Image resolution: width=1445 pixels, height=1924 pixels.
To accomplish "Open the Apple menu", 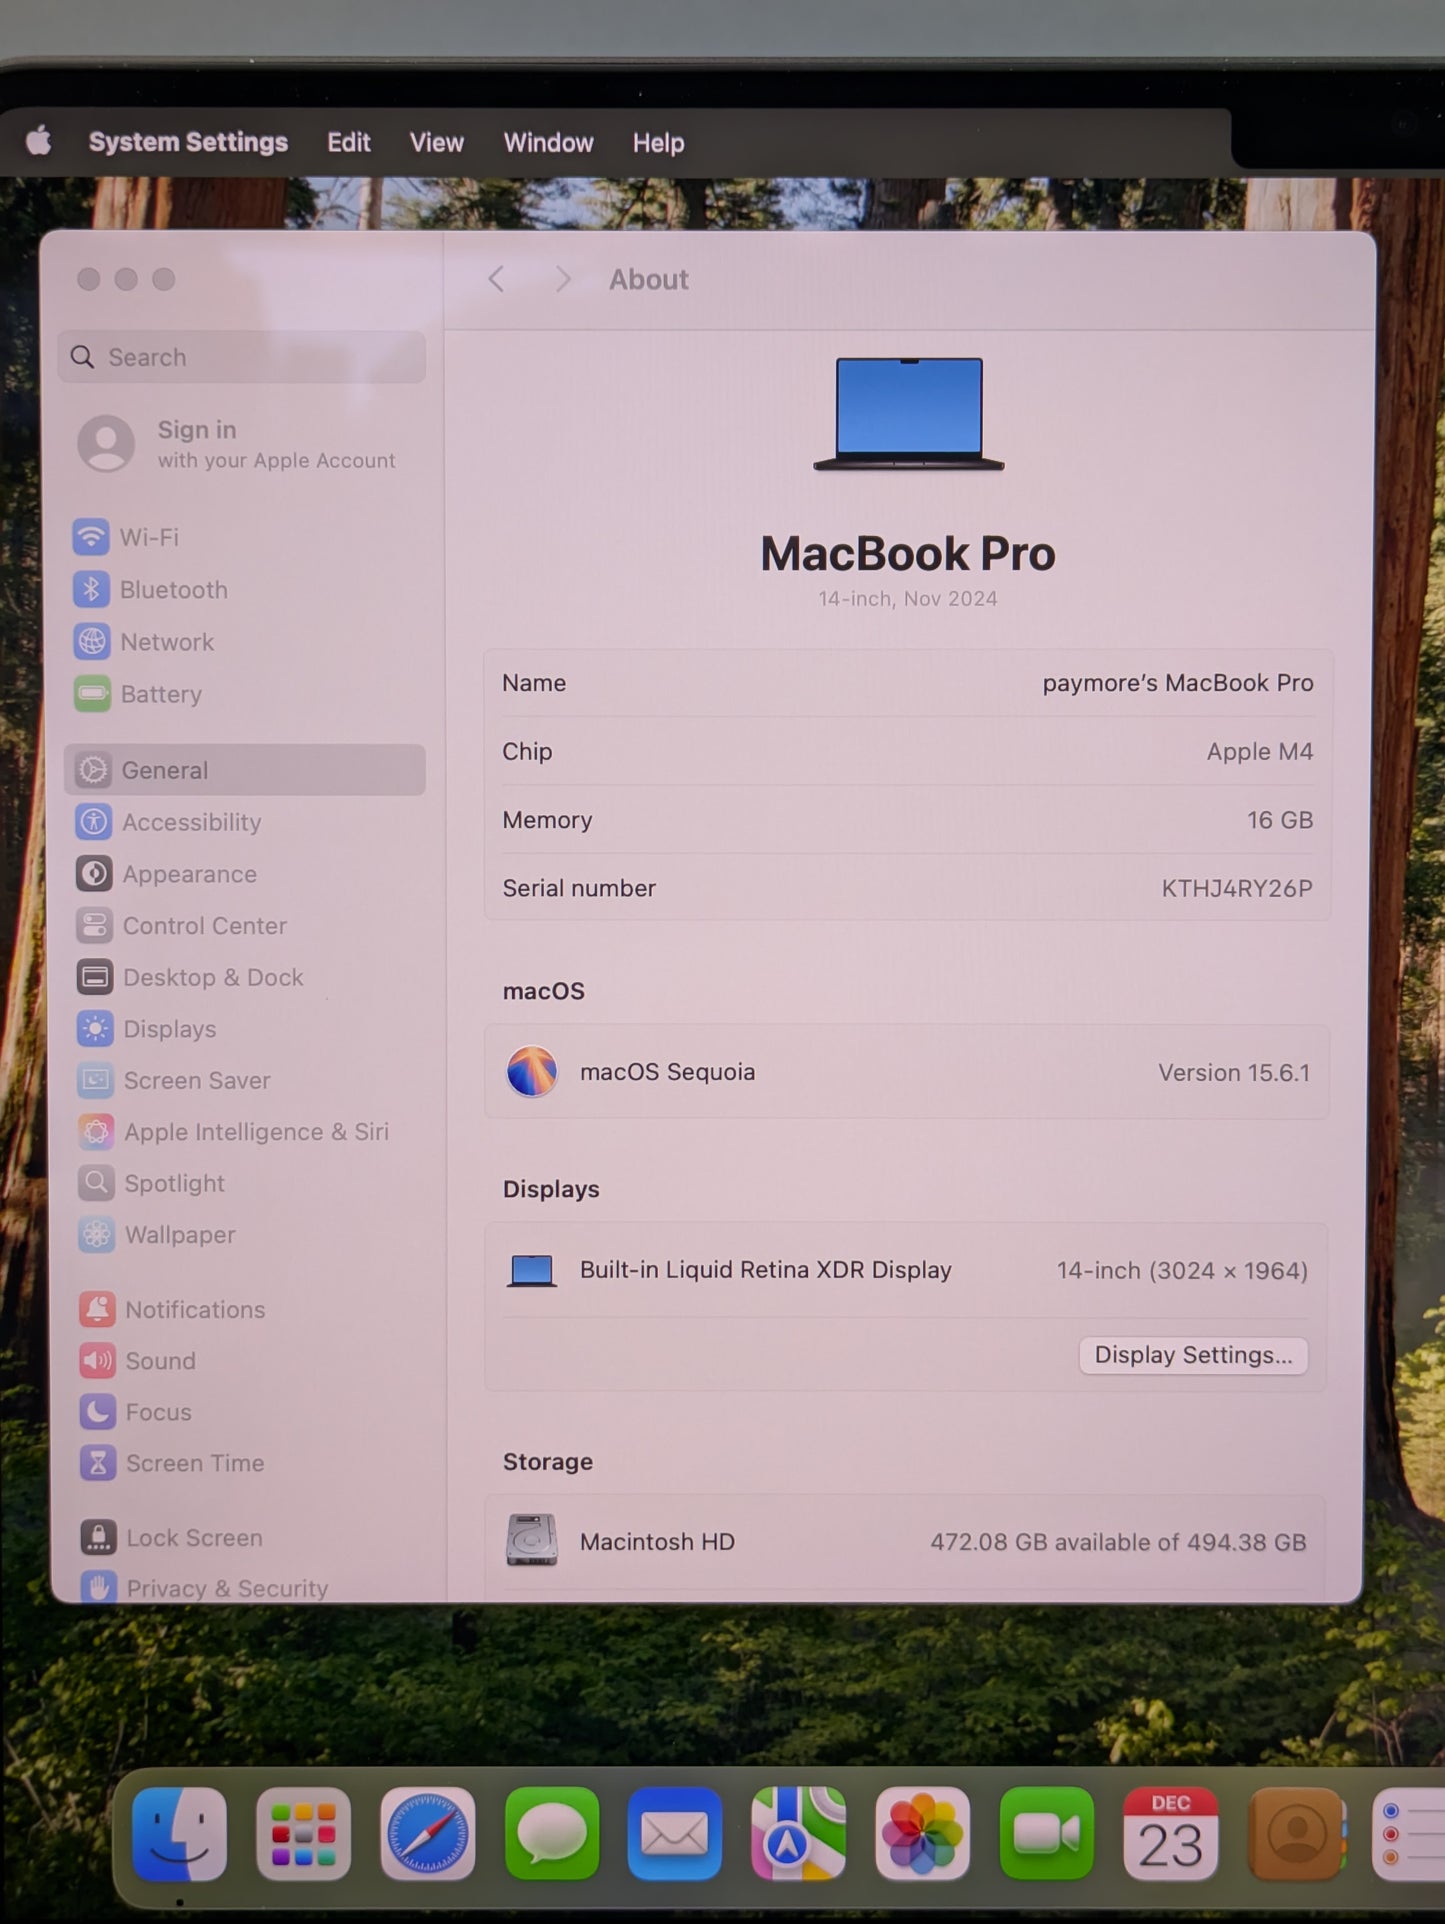I will 39,142.
